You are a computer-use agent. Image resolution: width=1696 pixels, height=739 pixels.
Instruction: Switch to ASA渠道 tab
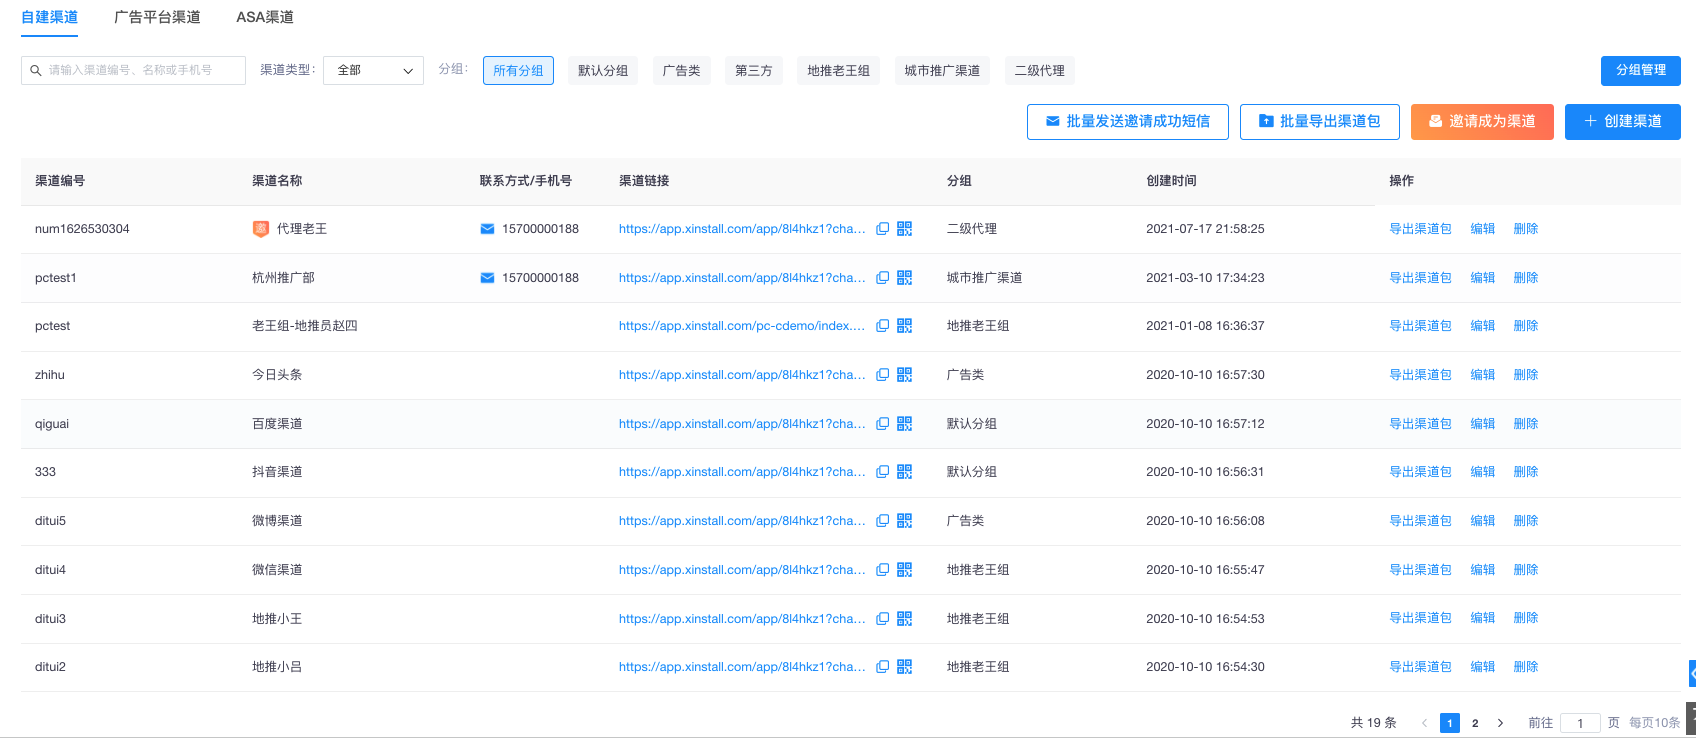click(x=265, y=17)
